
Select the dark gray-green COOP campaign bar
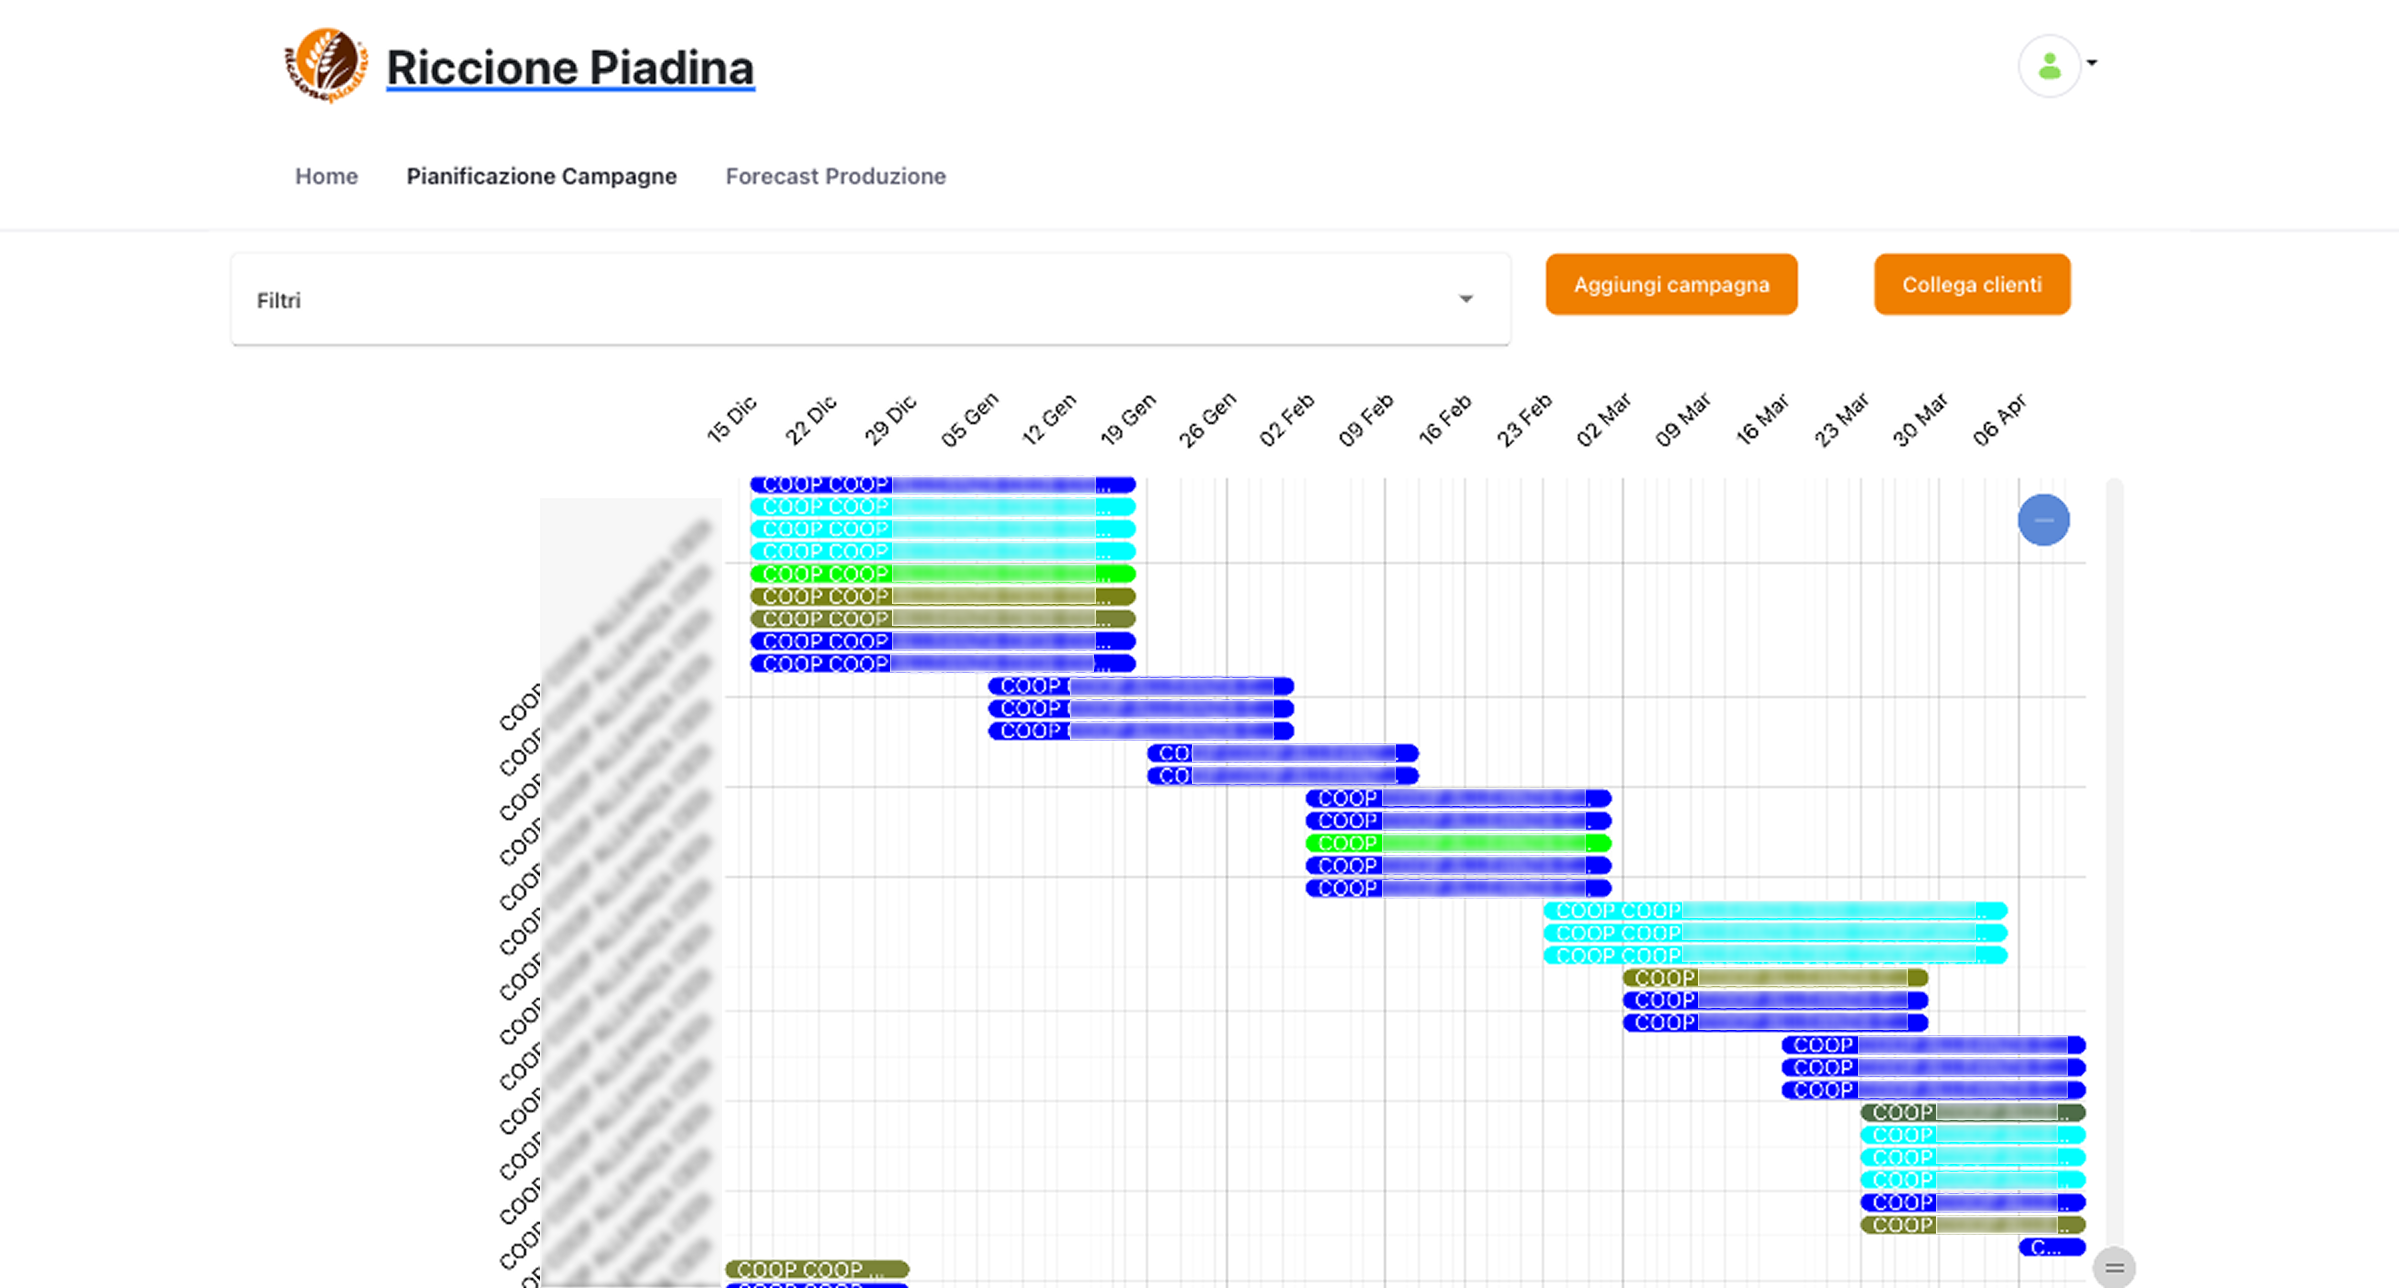tap(1972, 1112)
